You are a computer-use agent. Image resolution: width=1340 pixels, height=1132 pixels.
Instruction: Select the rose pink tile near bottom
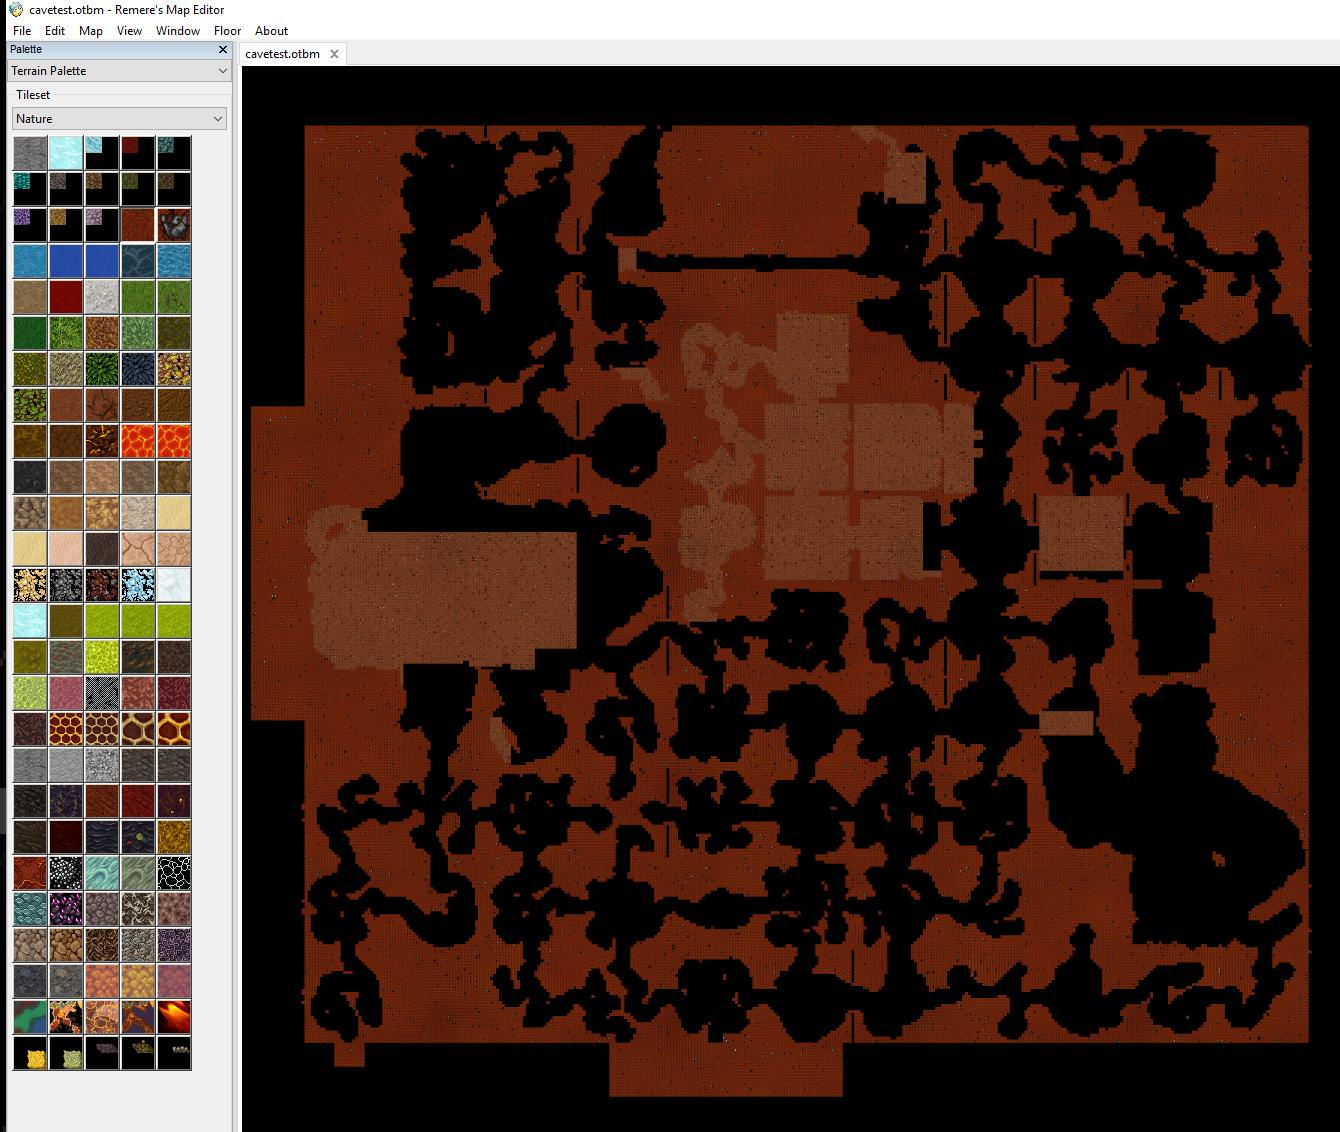(x=174, y=981)
